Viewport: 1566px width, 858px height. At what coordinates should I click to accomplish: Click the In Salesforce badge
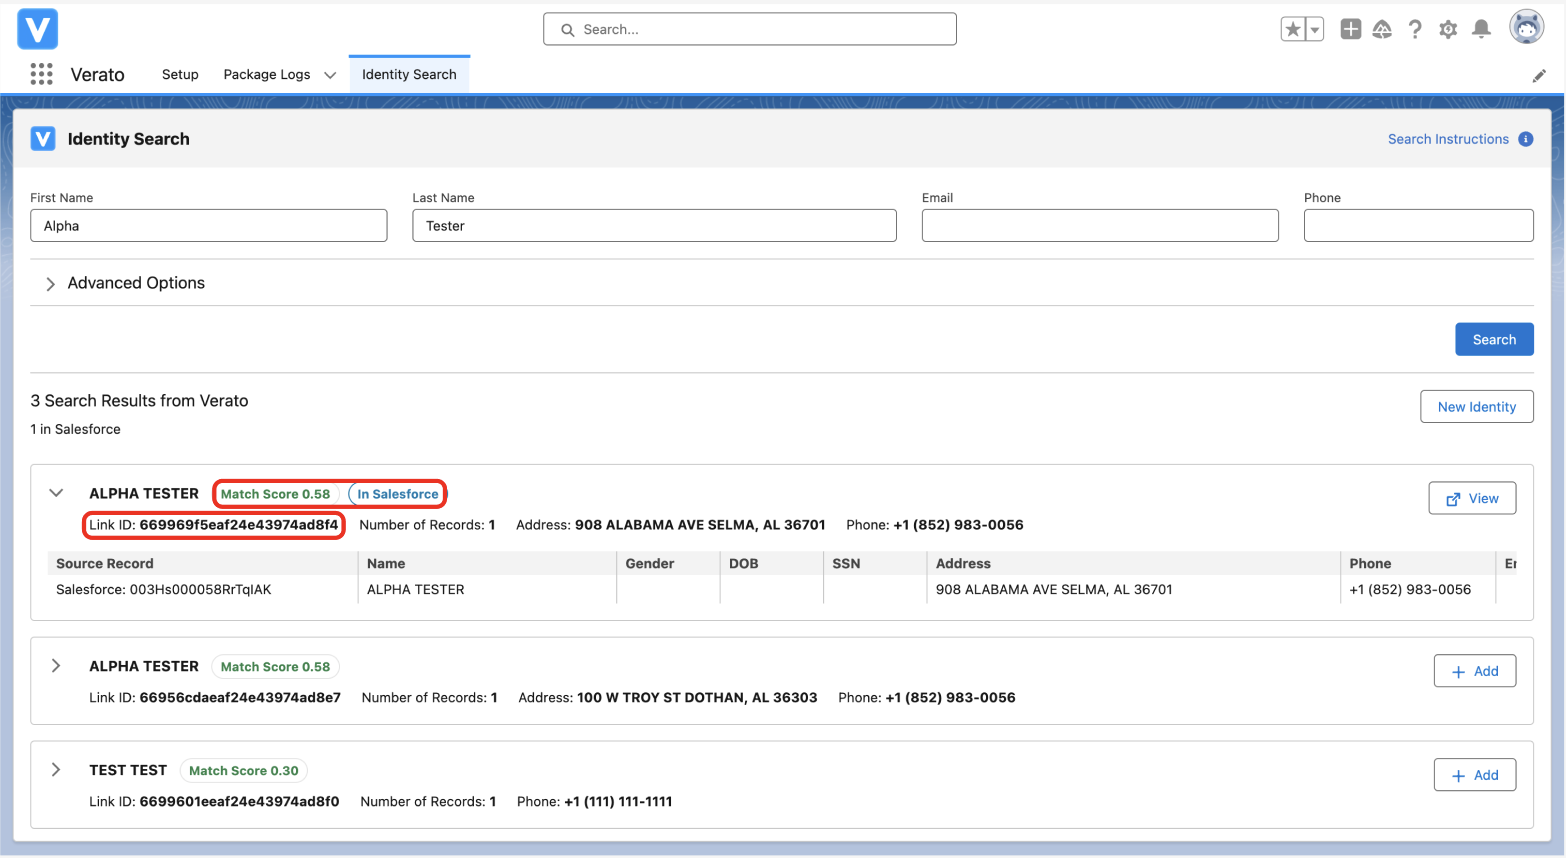[398, 494]
